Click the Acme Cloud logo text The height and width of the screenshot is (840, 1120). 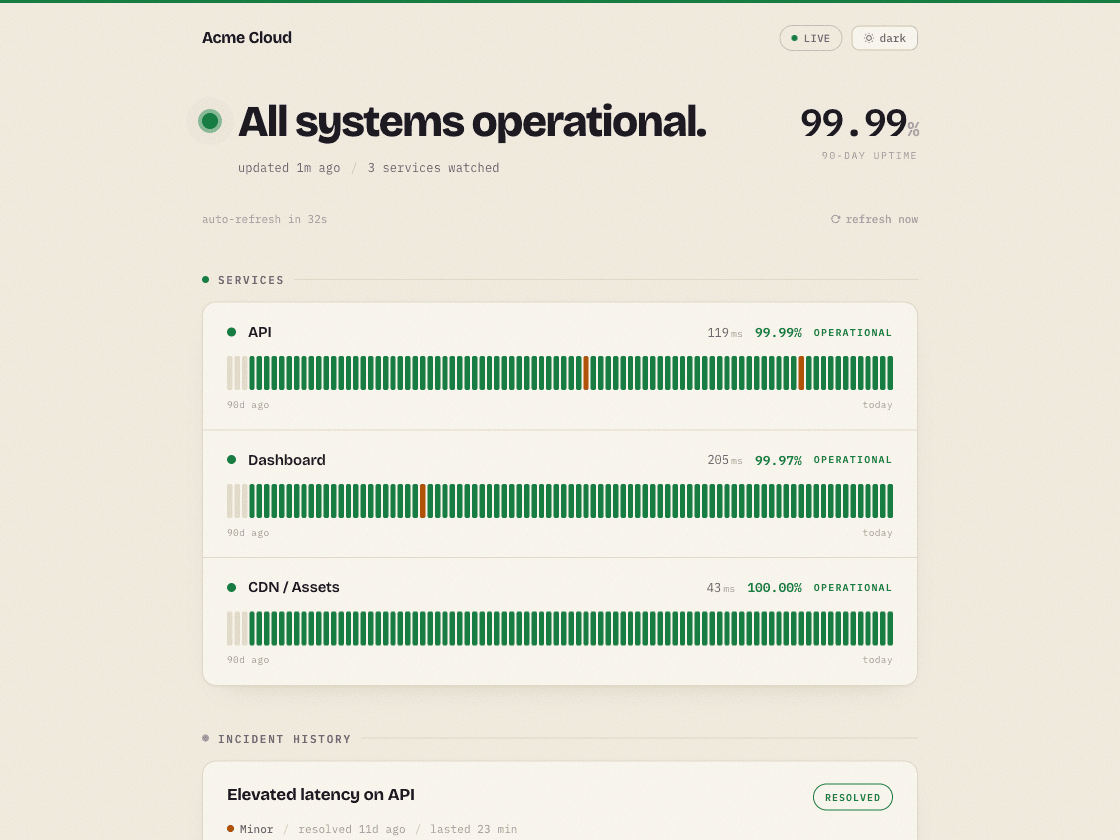point(246,38)
